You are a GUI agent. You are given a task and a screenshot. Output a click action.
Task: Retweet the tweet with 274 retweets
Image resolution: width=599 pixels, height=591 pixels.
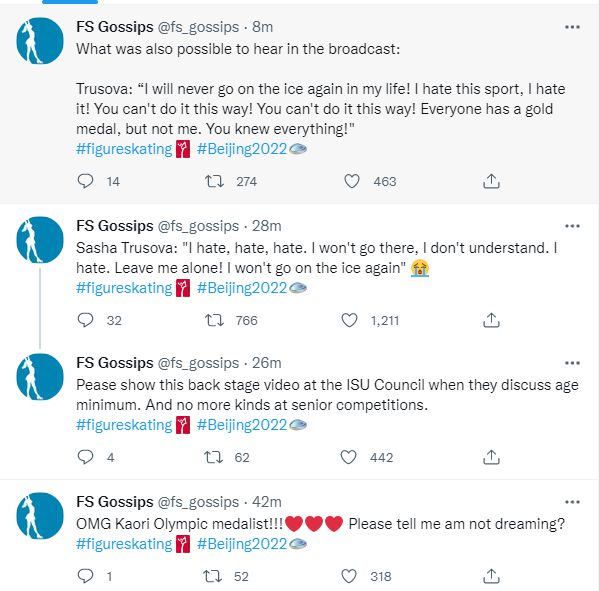[214, 181]
